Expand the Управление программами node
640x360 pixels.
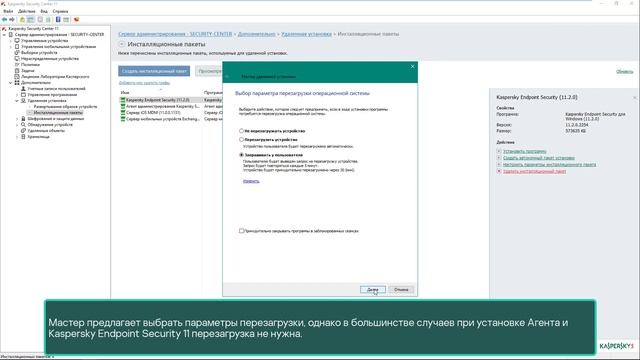click(x=17, y=95)
